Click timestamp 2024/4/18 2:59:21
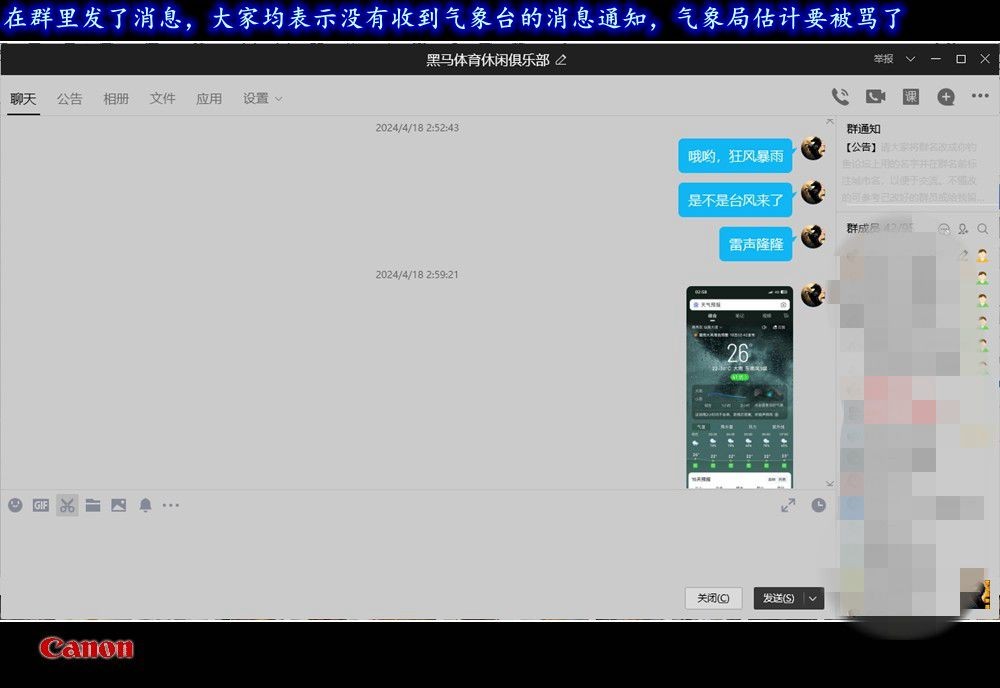The image size is (1000, 688). click(x=417, y=274)
